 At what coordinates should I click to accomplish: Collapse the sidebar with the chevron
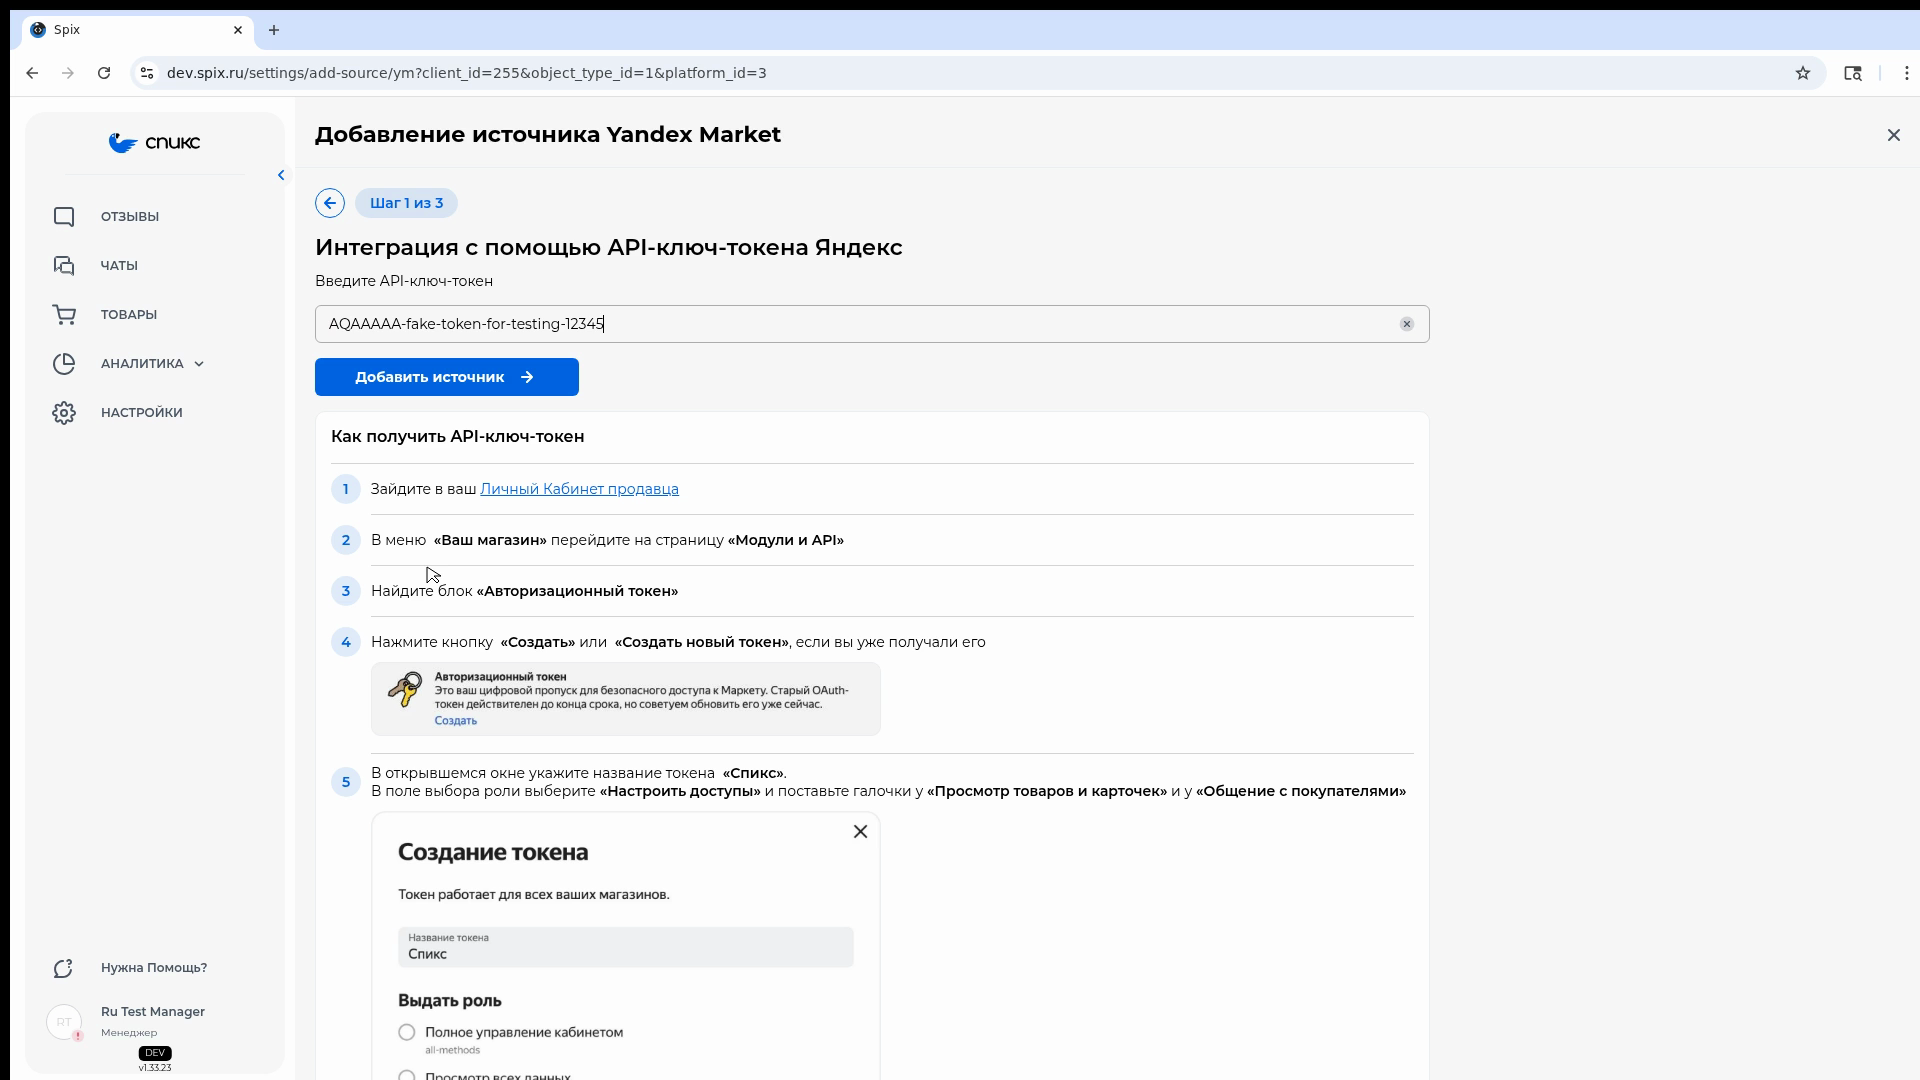(281, 175)
